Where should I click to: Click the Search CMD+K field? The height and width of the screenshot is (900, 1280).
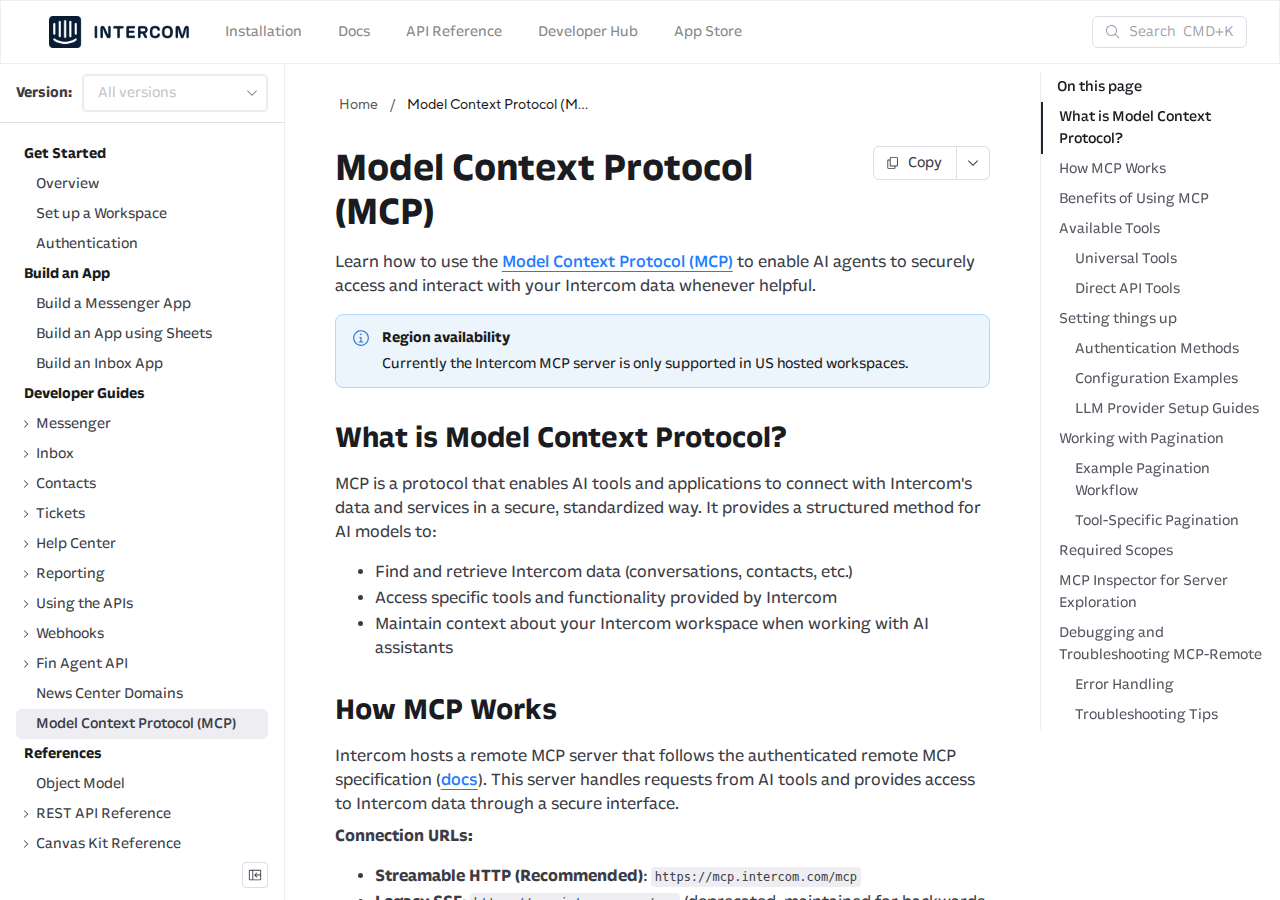(x=1169, y=32)
